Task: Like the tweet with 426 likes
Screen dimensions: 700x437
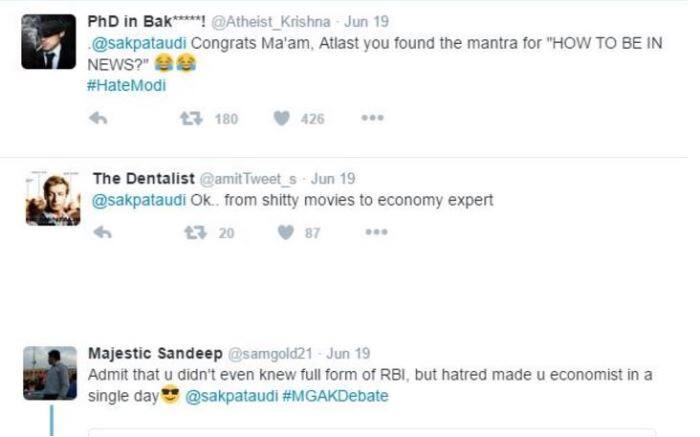Action: [281, 118]
